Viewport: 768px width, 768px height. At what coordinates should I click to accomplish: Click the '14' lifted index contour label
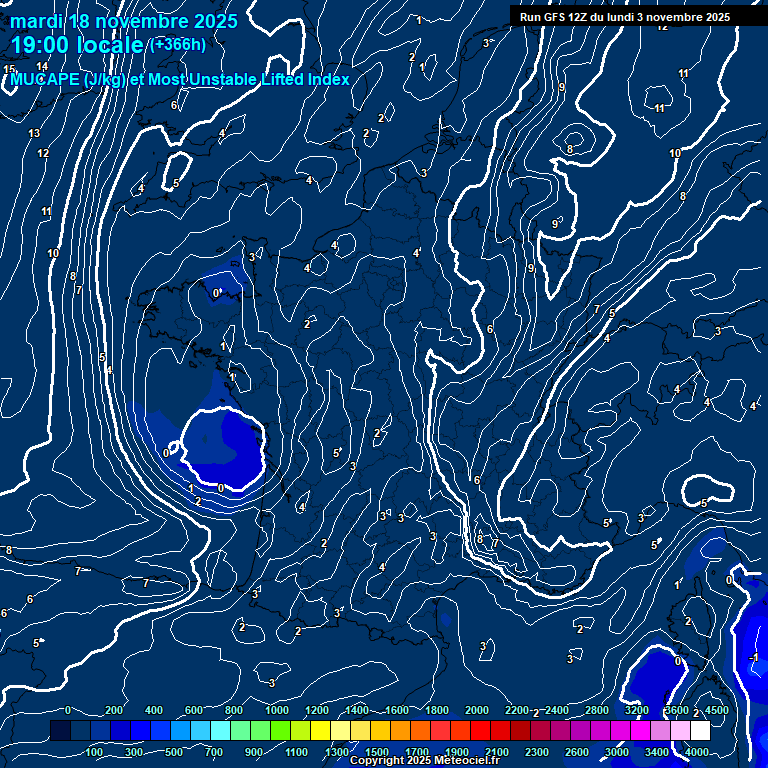pos(42,66)
